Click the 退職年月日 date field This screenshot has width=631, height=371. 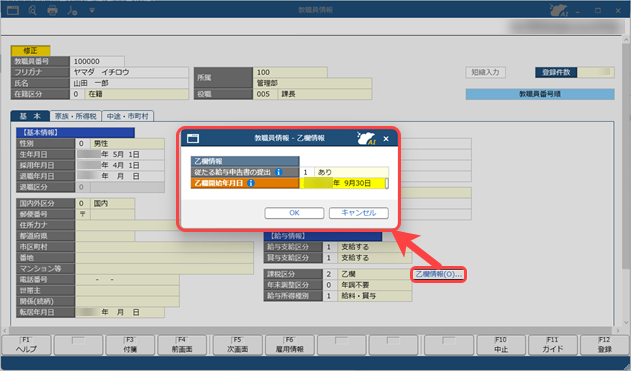[120, 176]
